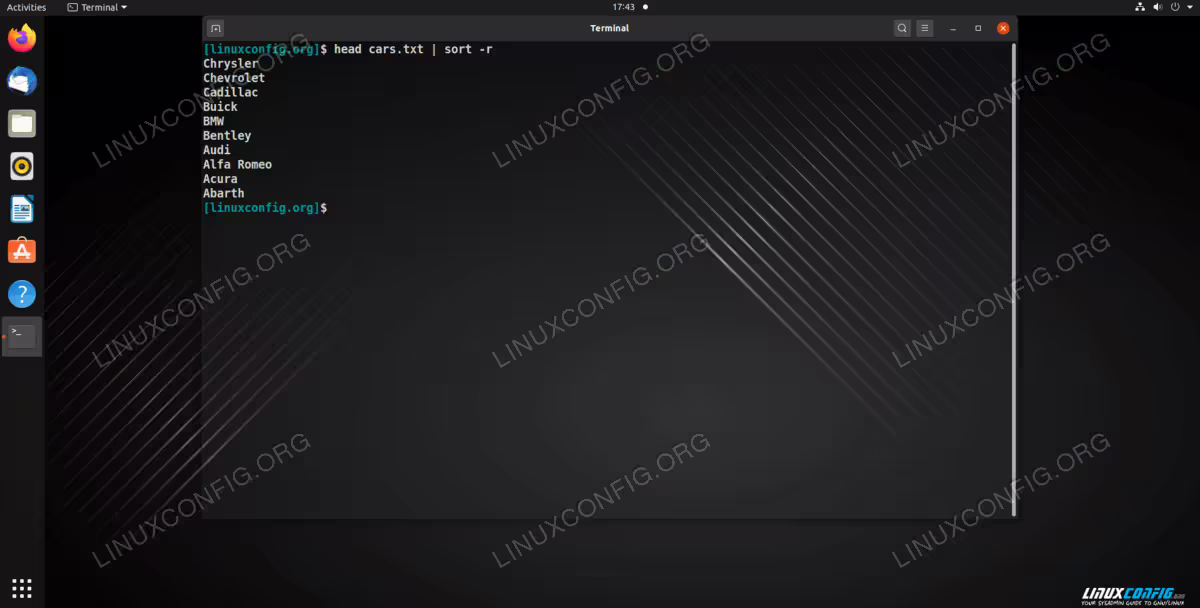The height and width of the screenshot is (608, 1200).
Task: Click the Terminal title in the header bar
Action: [x=610, y=28]
